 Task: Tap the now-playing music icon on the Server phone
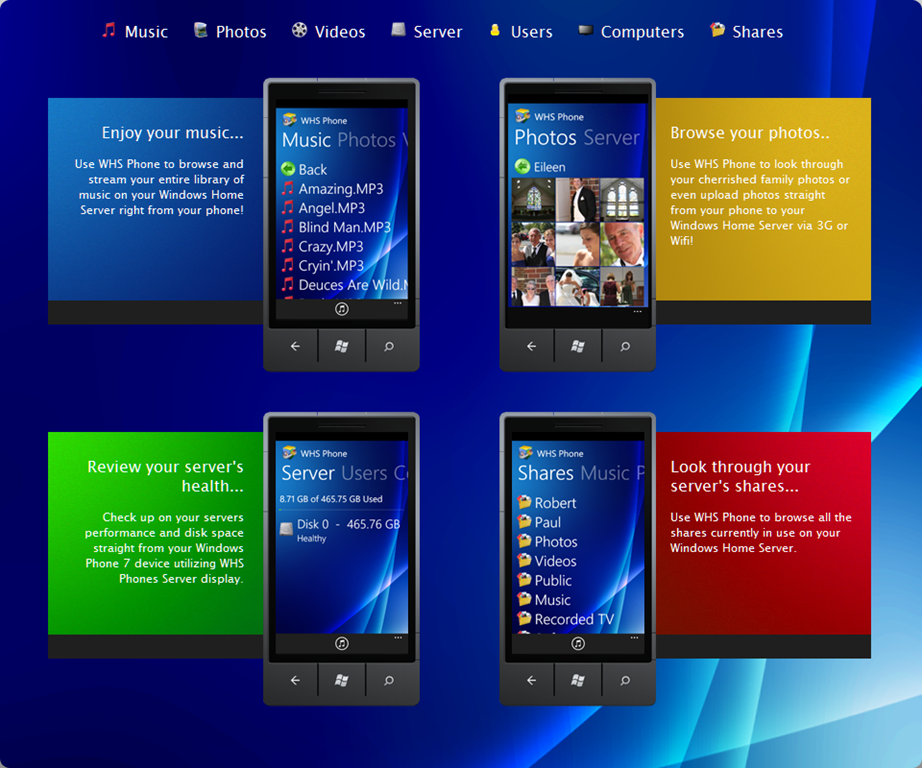(342, 643)
